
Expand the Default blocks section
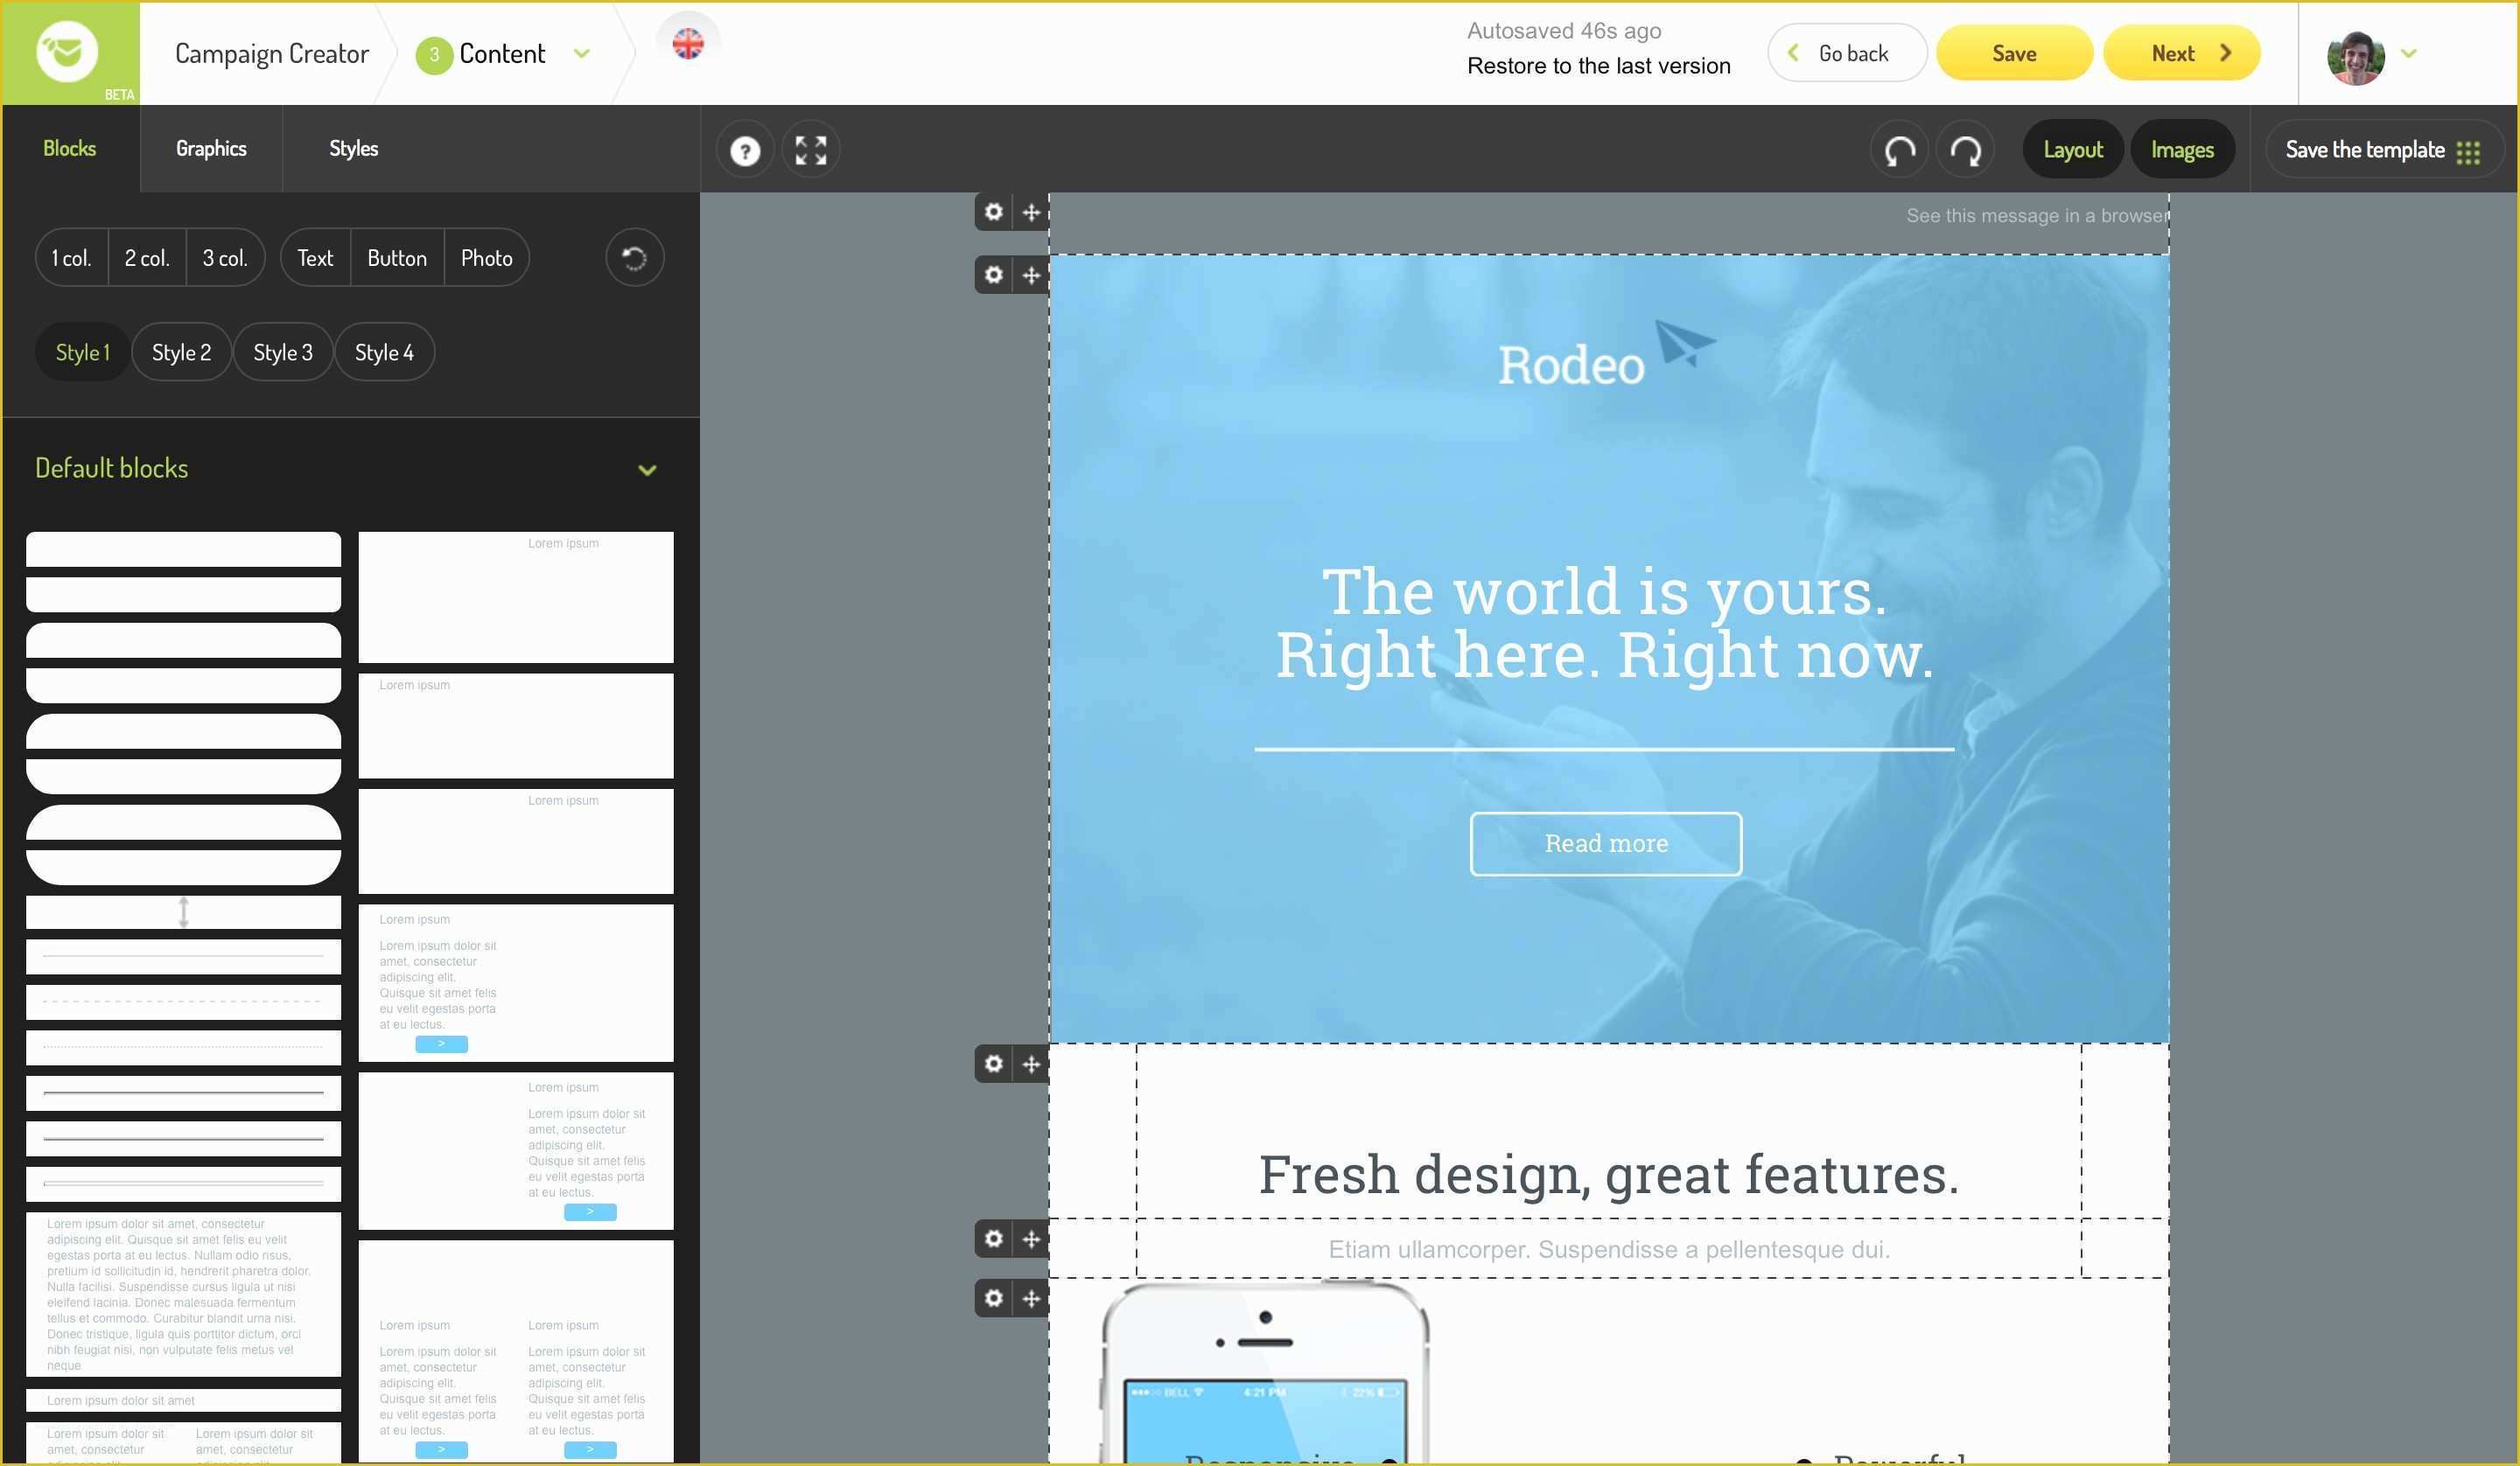click(x=647, y=470)
